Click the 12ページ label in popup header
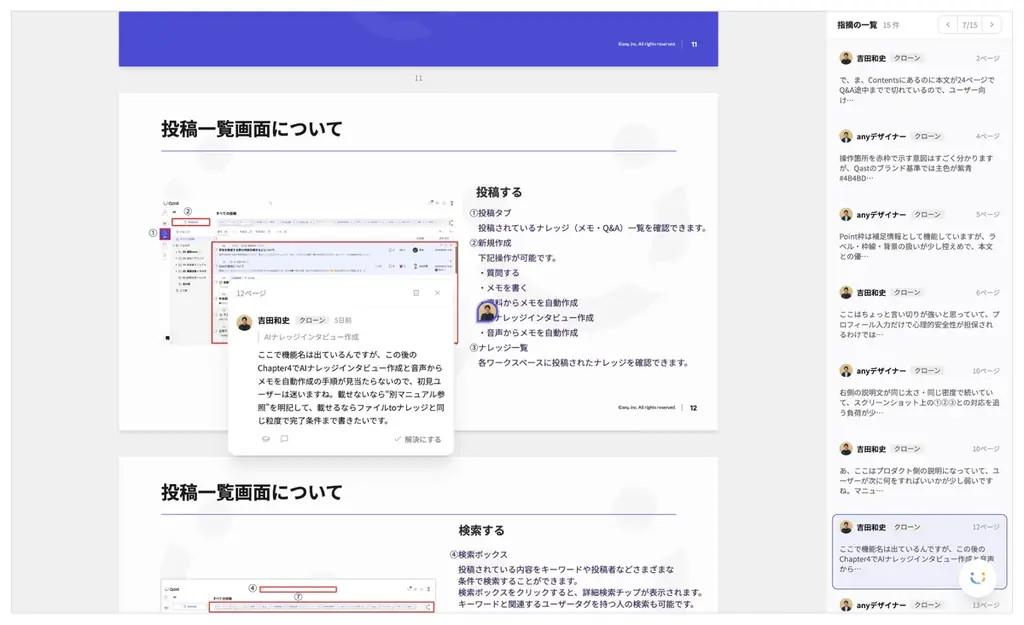Viewport: 1024px width, 625px height. click(251, 293)
